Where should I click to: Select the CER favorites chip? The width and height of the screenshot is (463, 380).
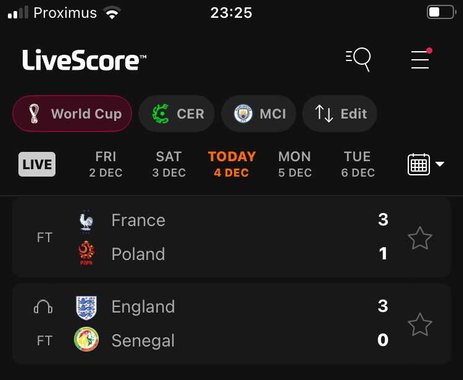[x=177, y=114]
